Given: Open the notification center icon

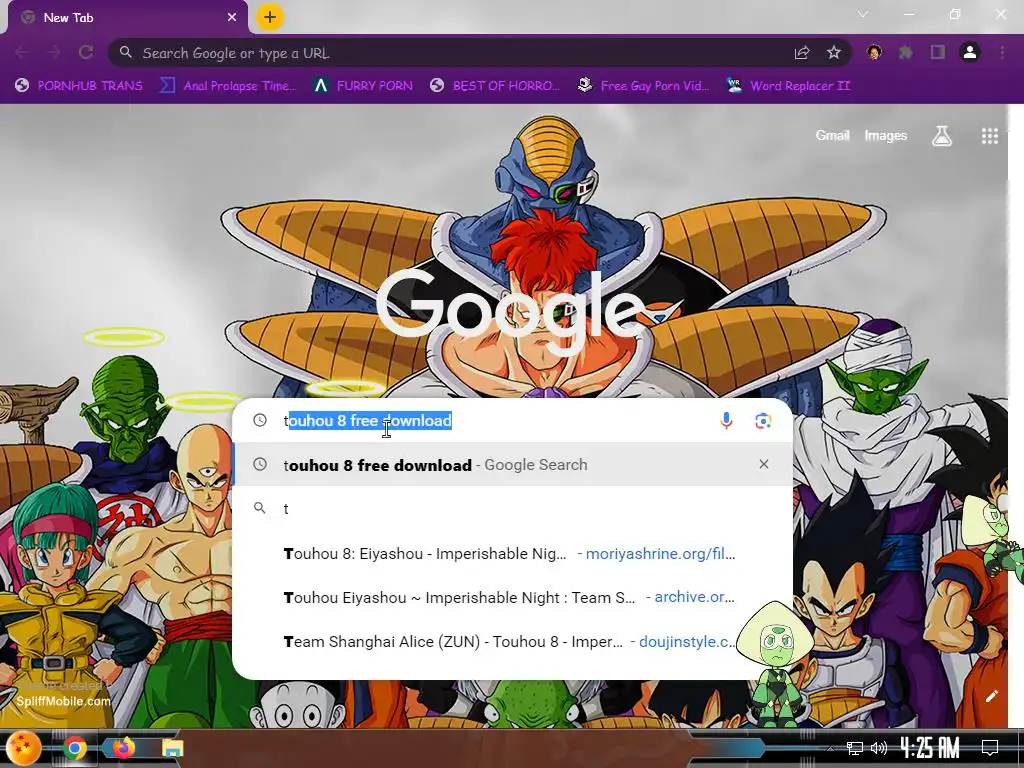Looking at the screenshot, I should 990,748.
